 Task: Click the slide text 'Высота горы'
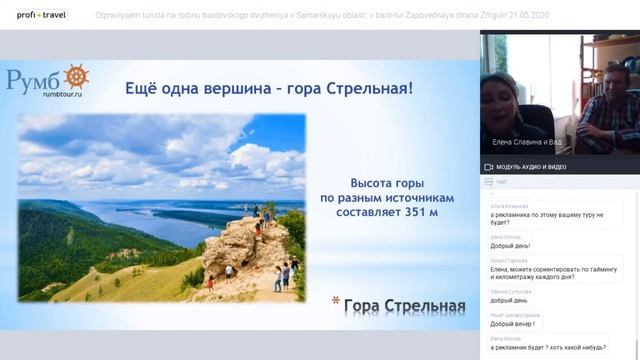[x=387, y=183]
